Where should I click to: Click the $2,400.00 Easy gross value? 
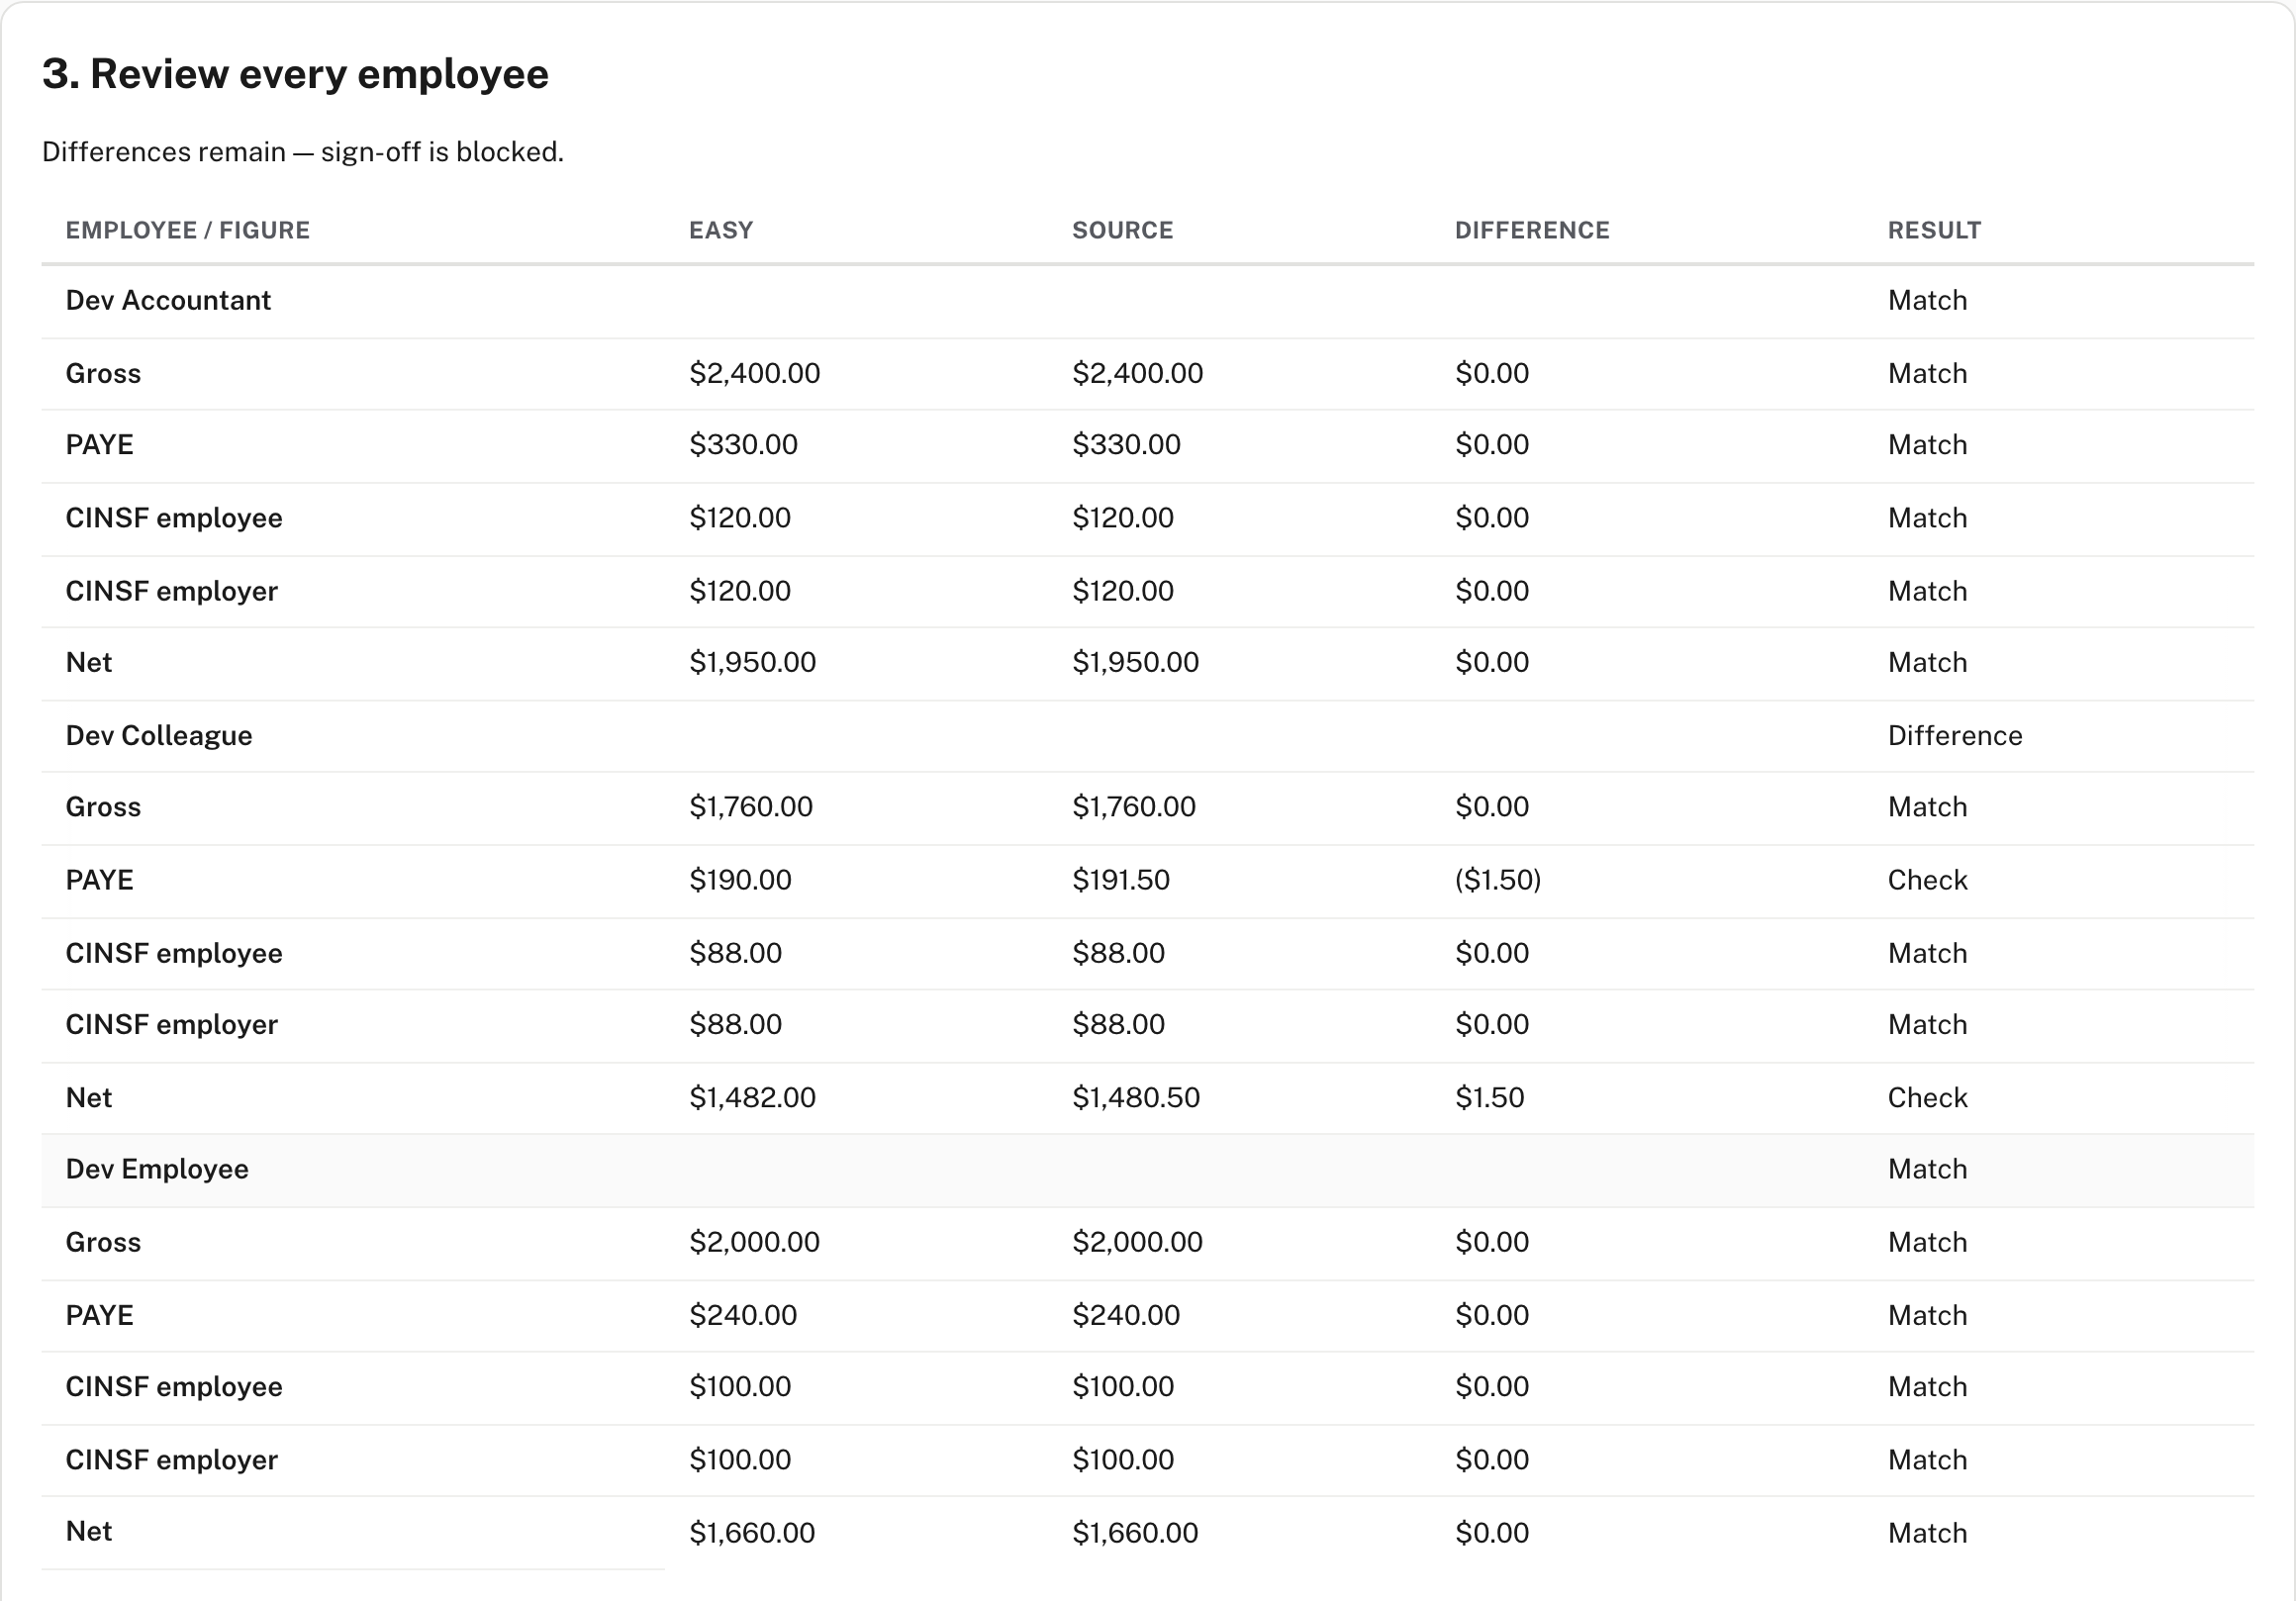[x=755, y=374]
